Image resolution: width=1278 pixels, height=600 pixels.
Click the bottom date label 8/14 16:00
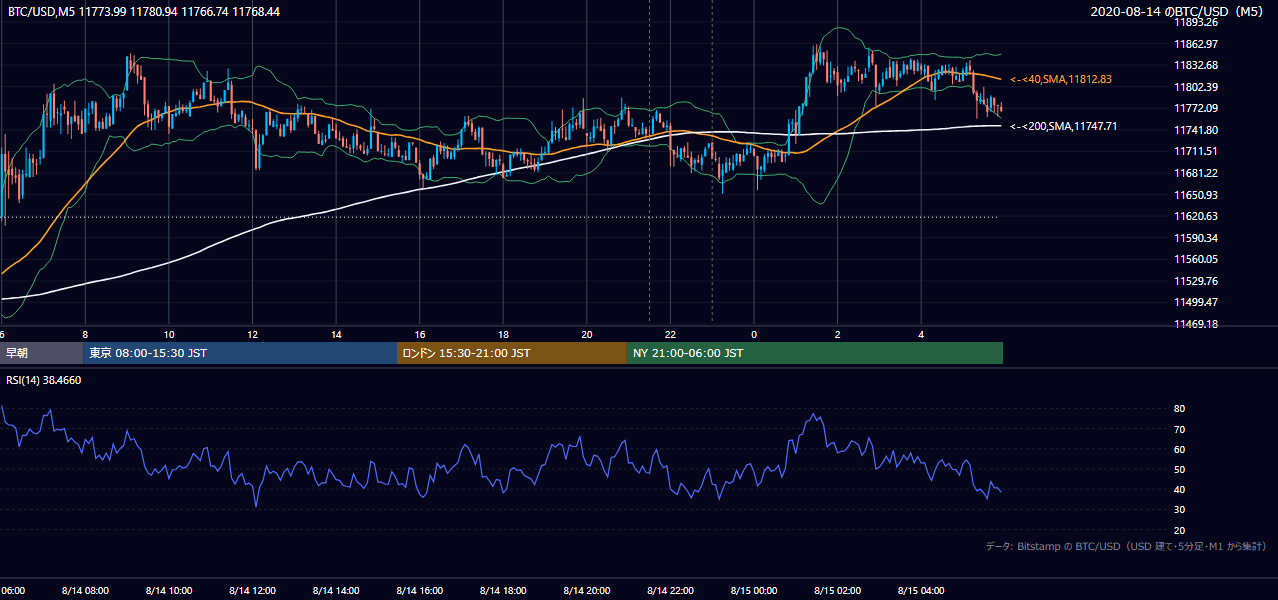420,590
